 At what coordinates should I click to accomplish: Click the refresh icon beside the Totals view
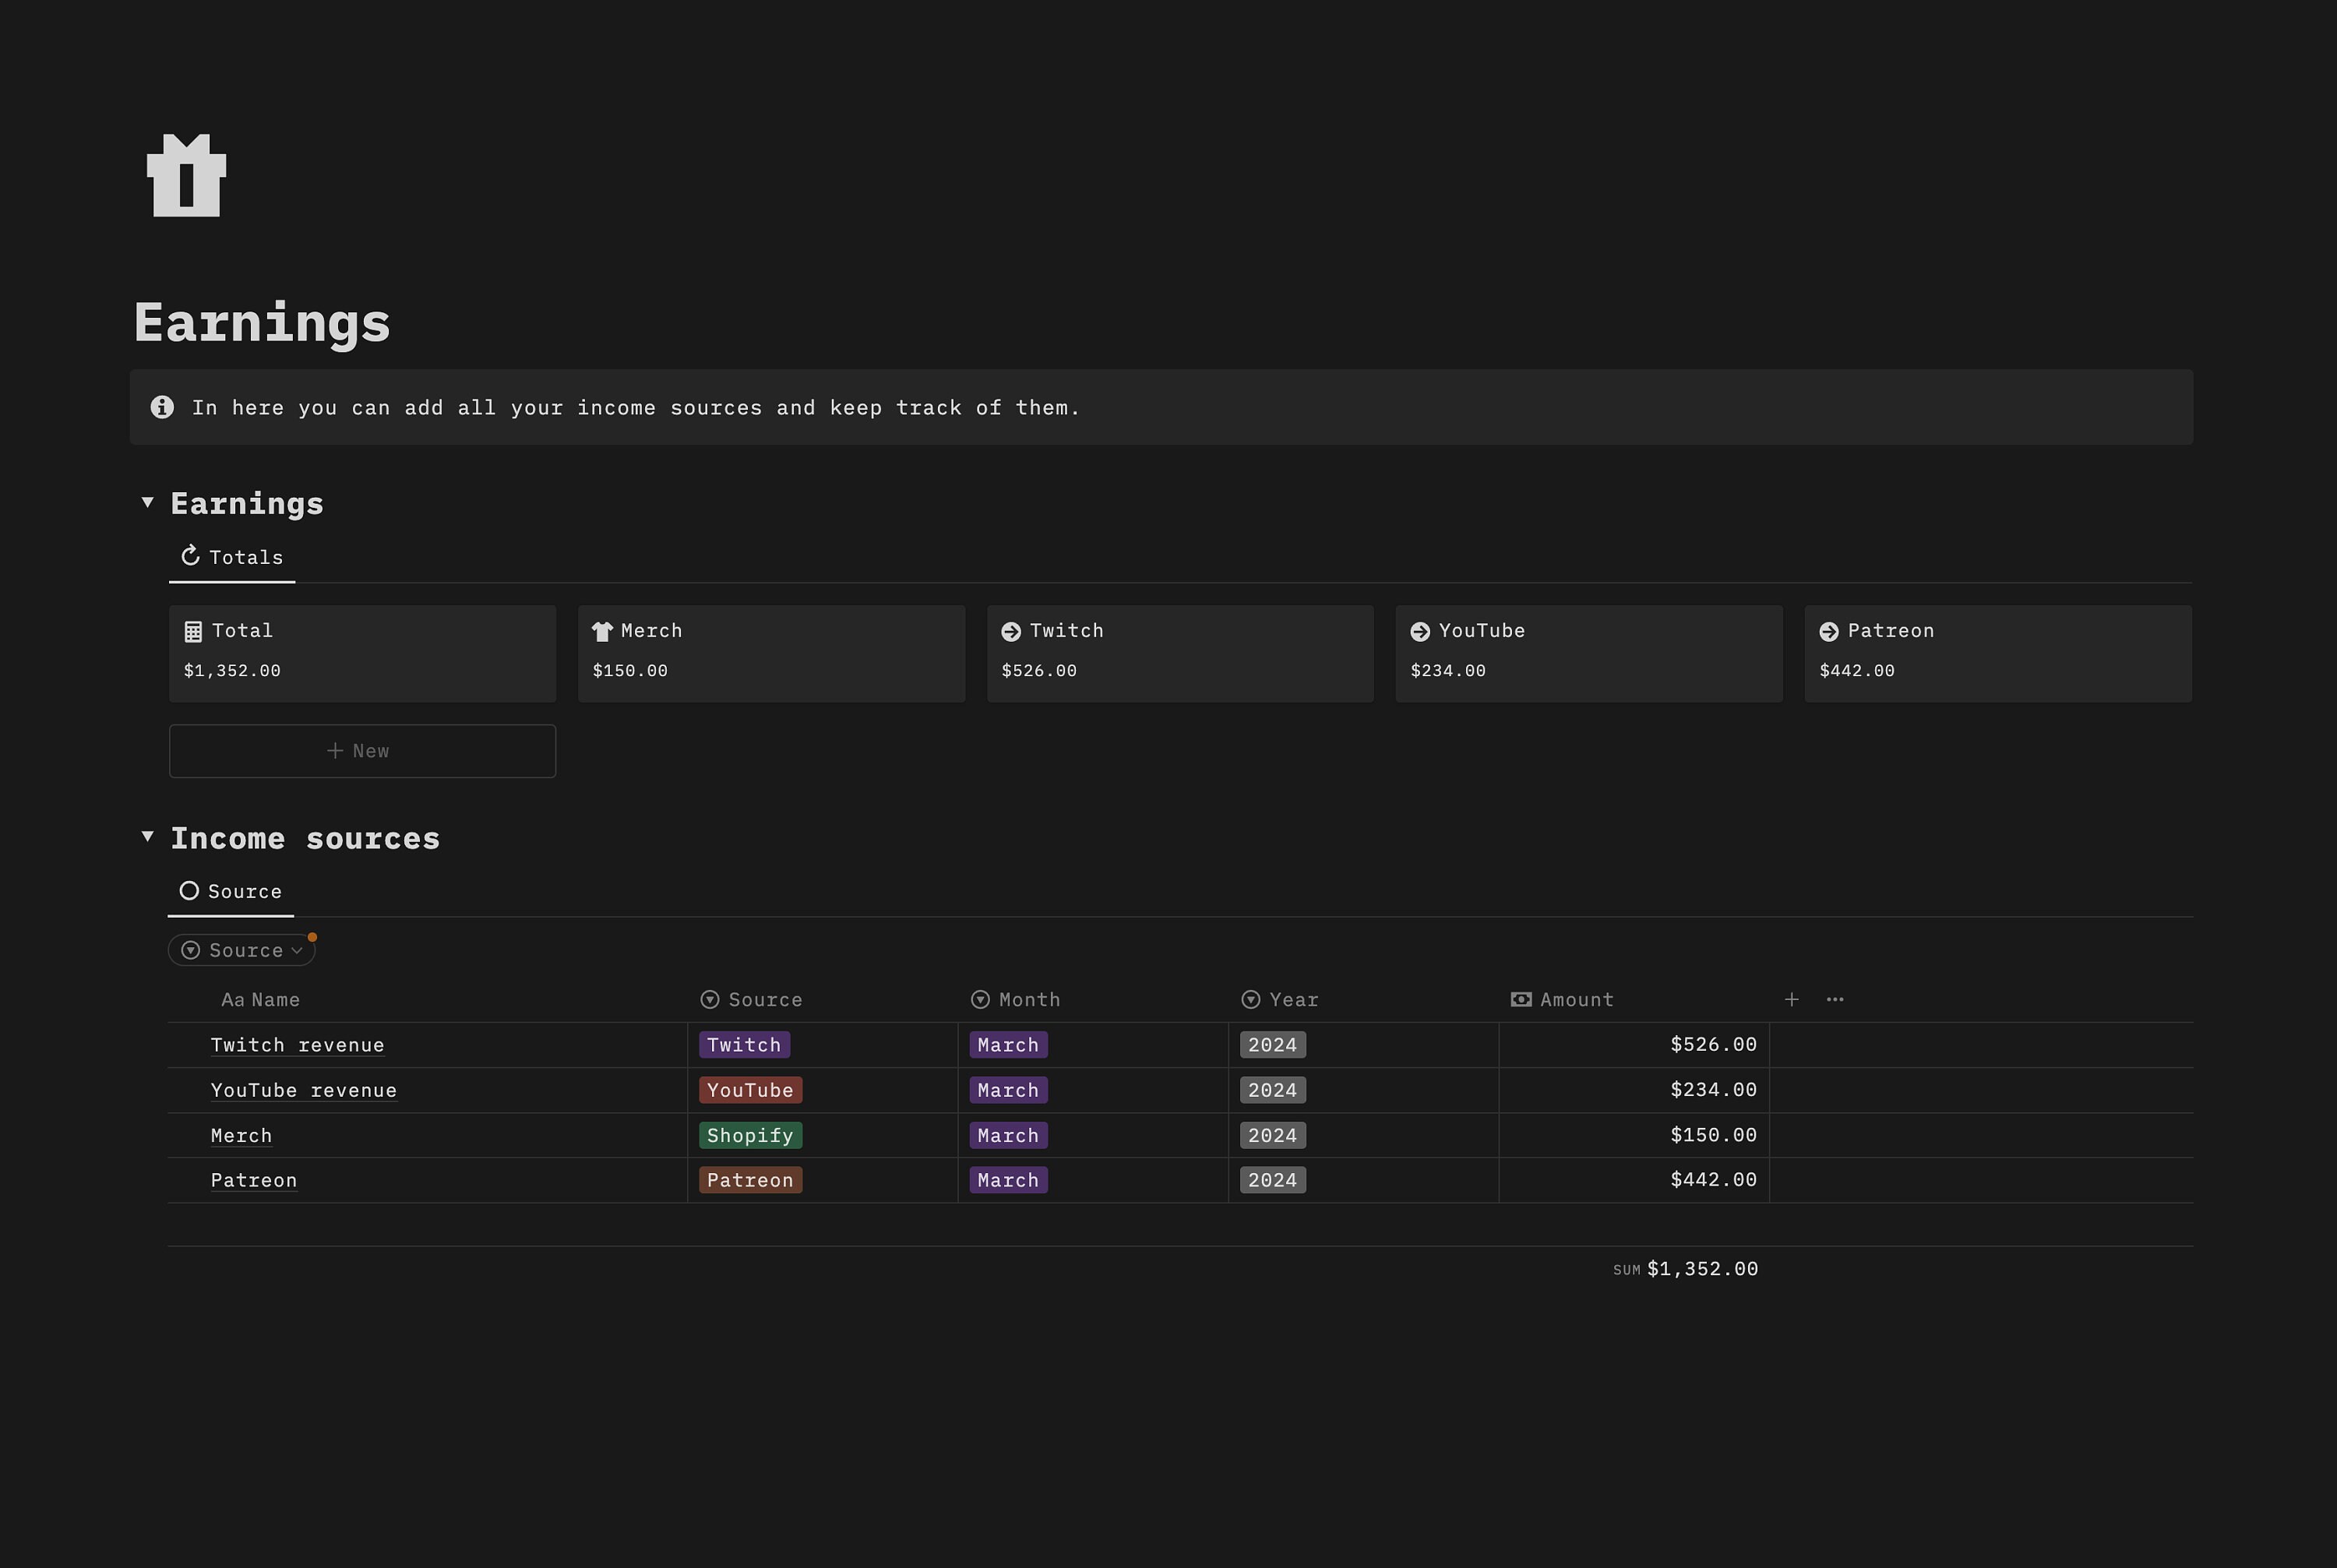point(189,556)
